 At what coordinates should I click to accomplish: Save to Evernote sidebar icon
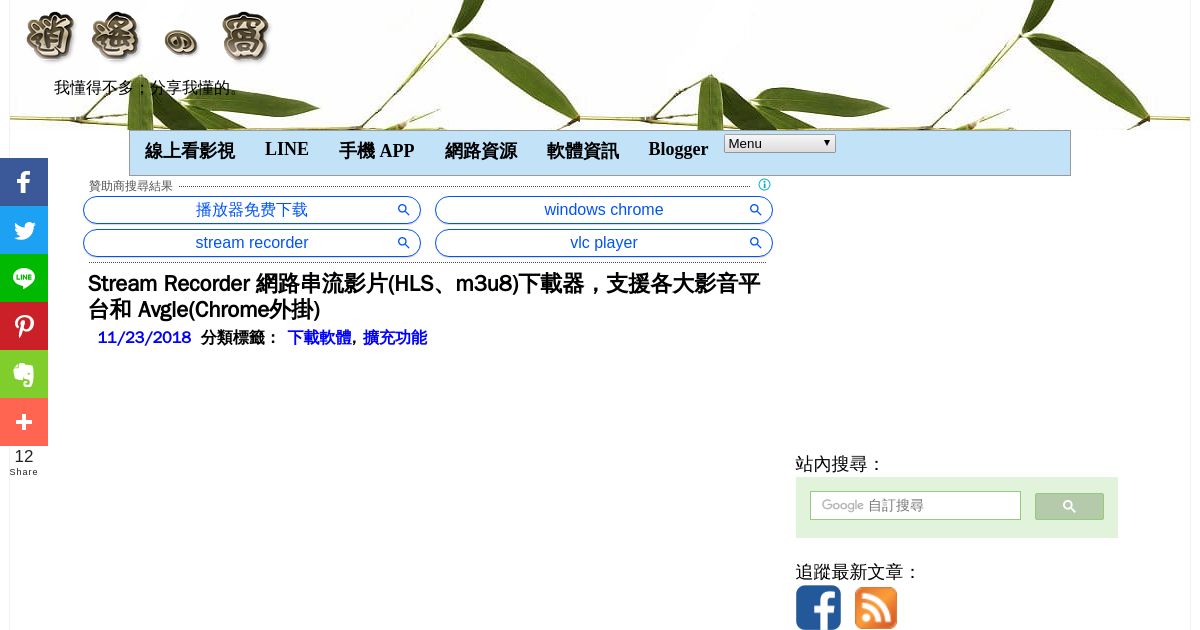tap(24, 374)
